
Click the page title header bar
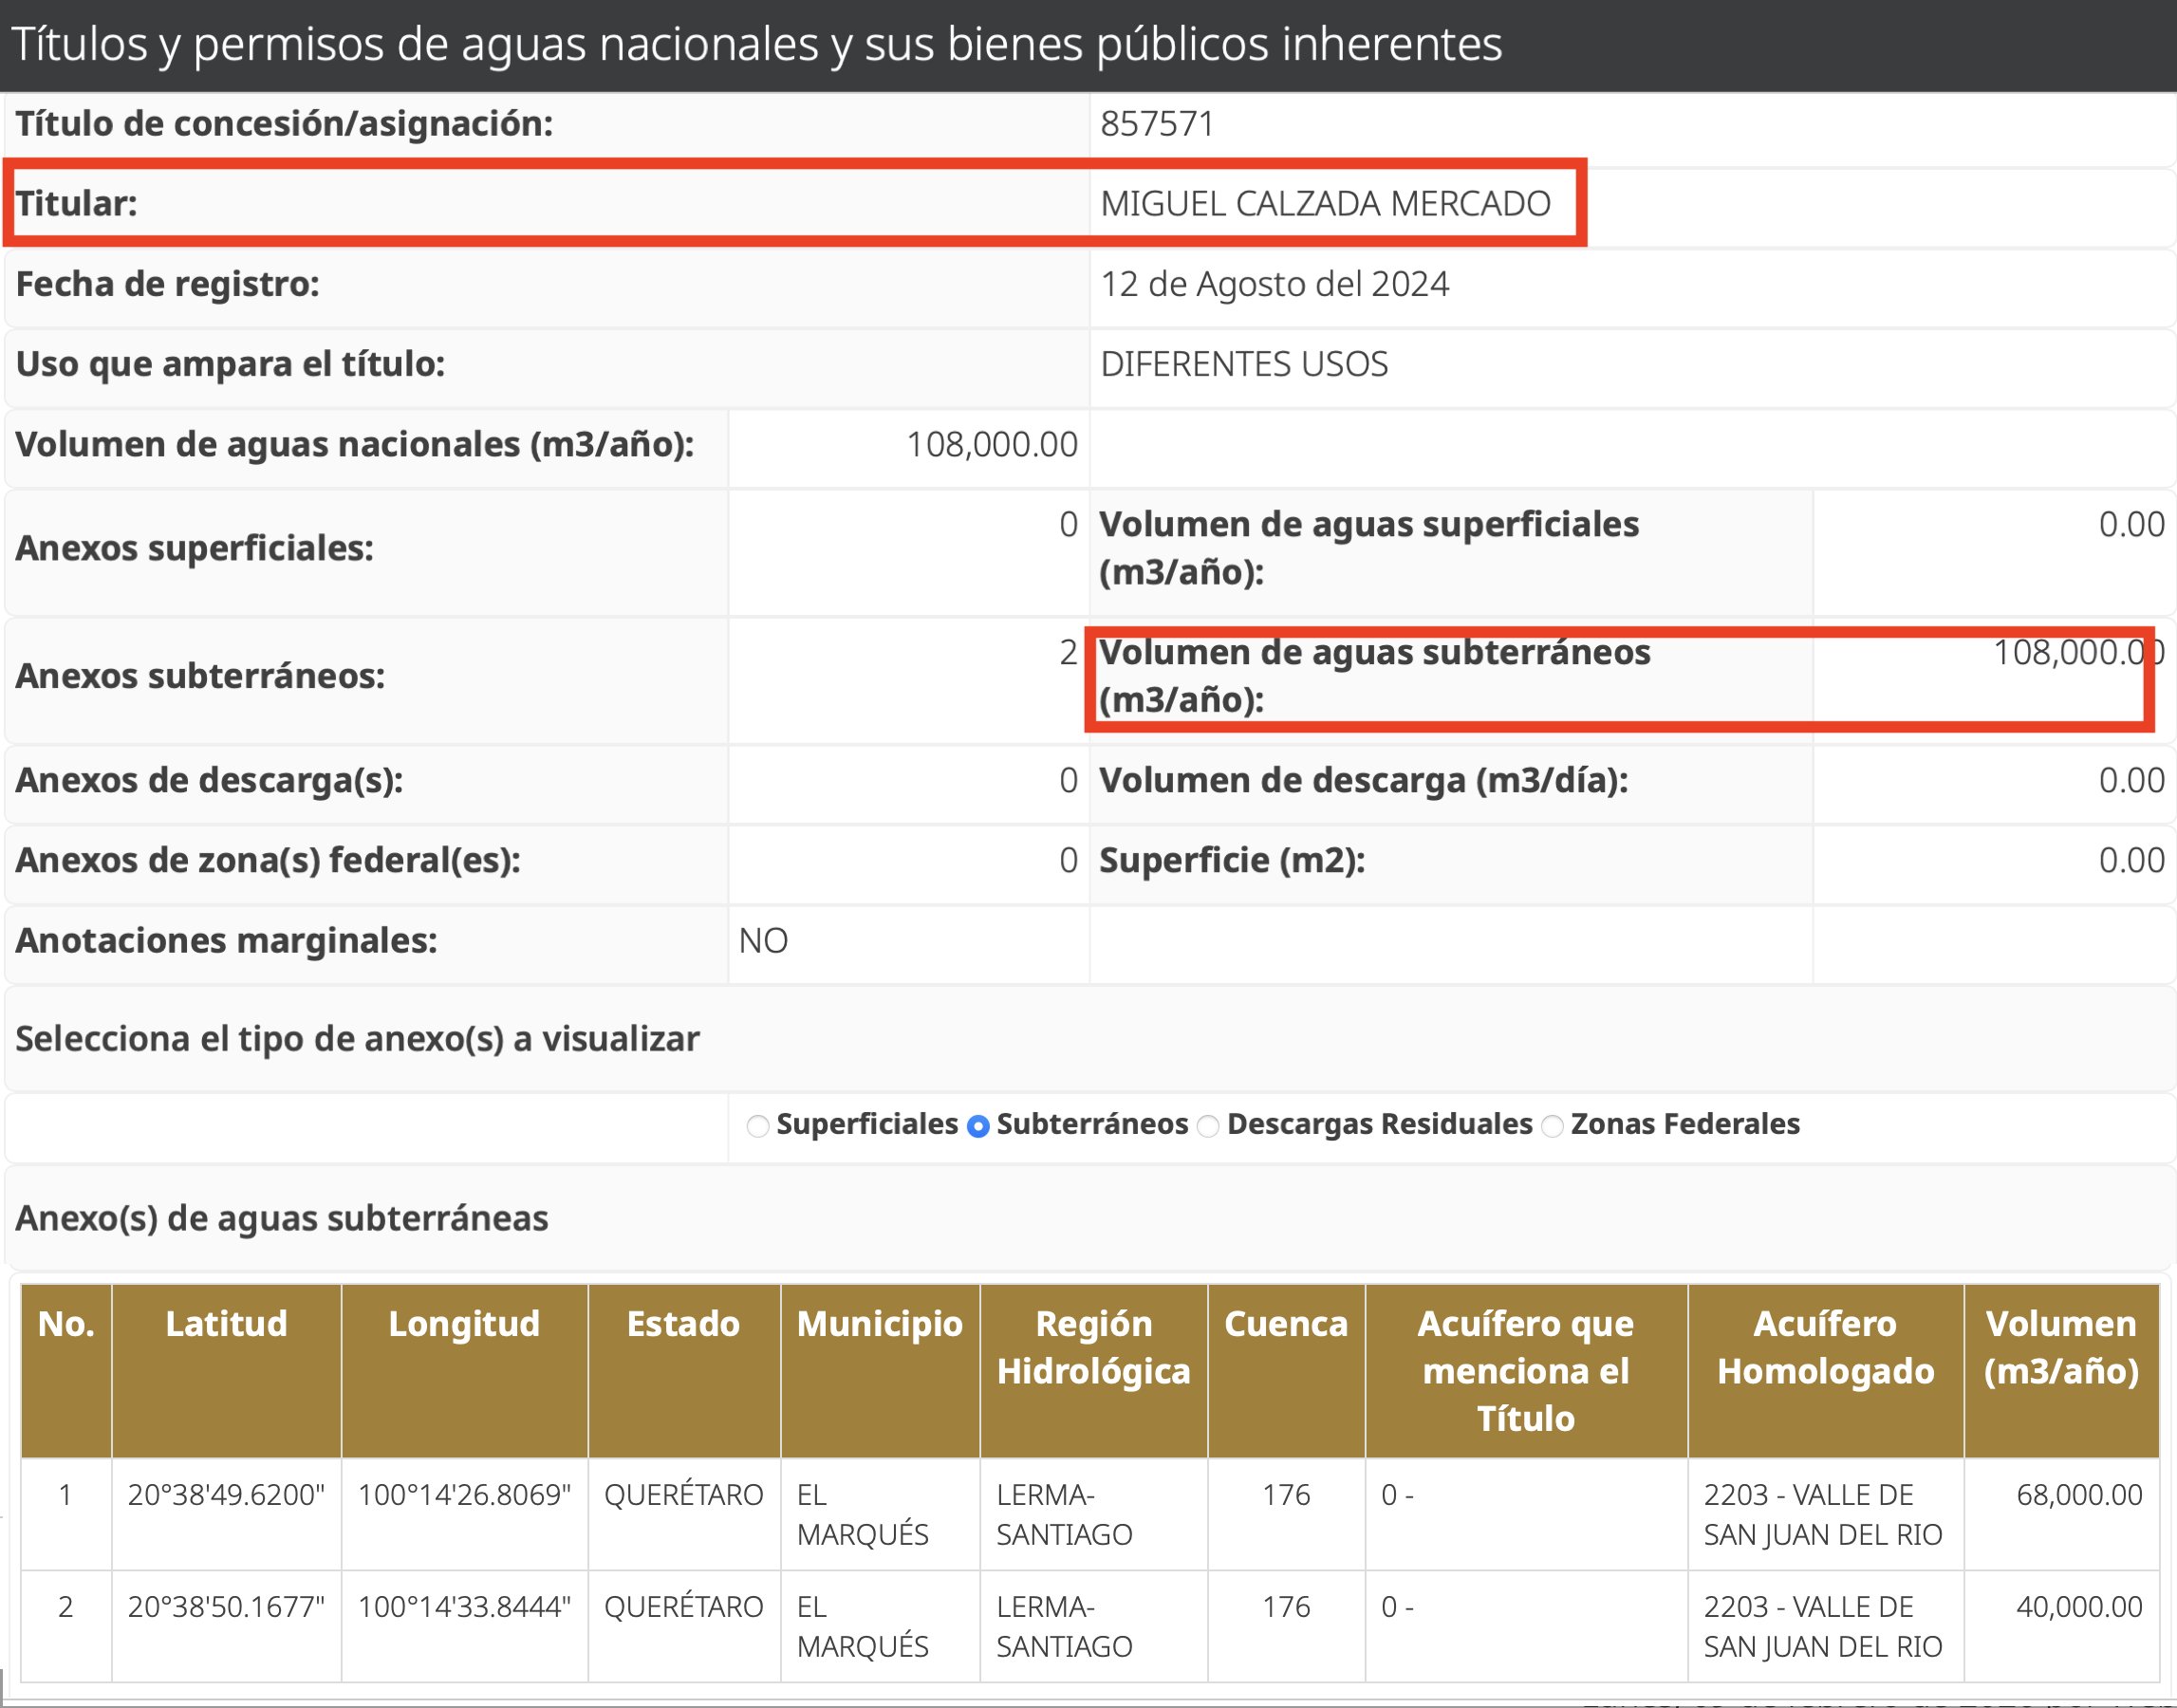coord(756,45)
